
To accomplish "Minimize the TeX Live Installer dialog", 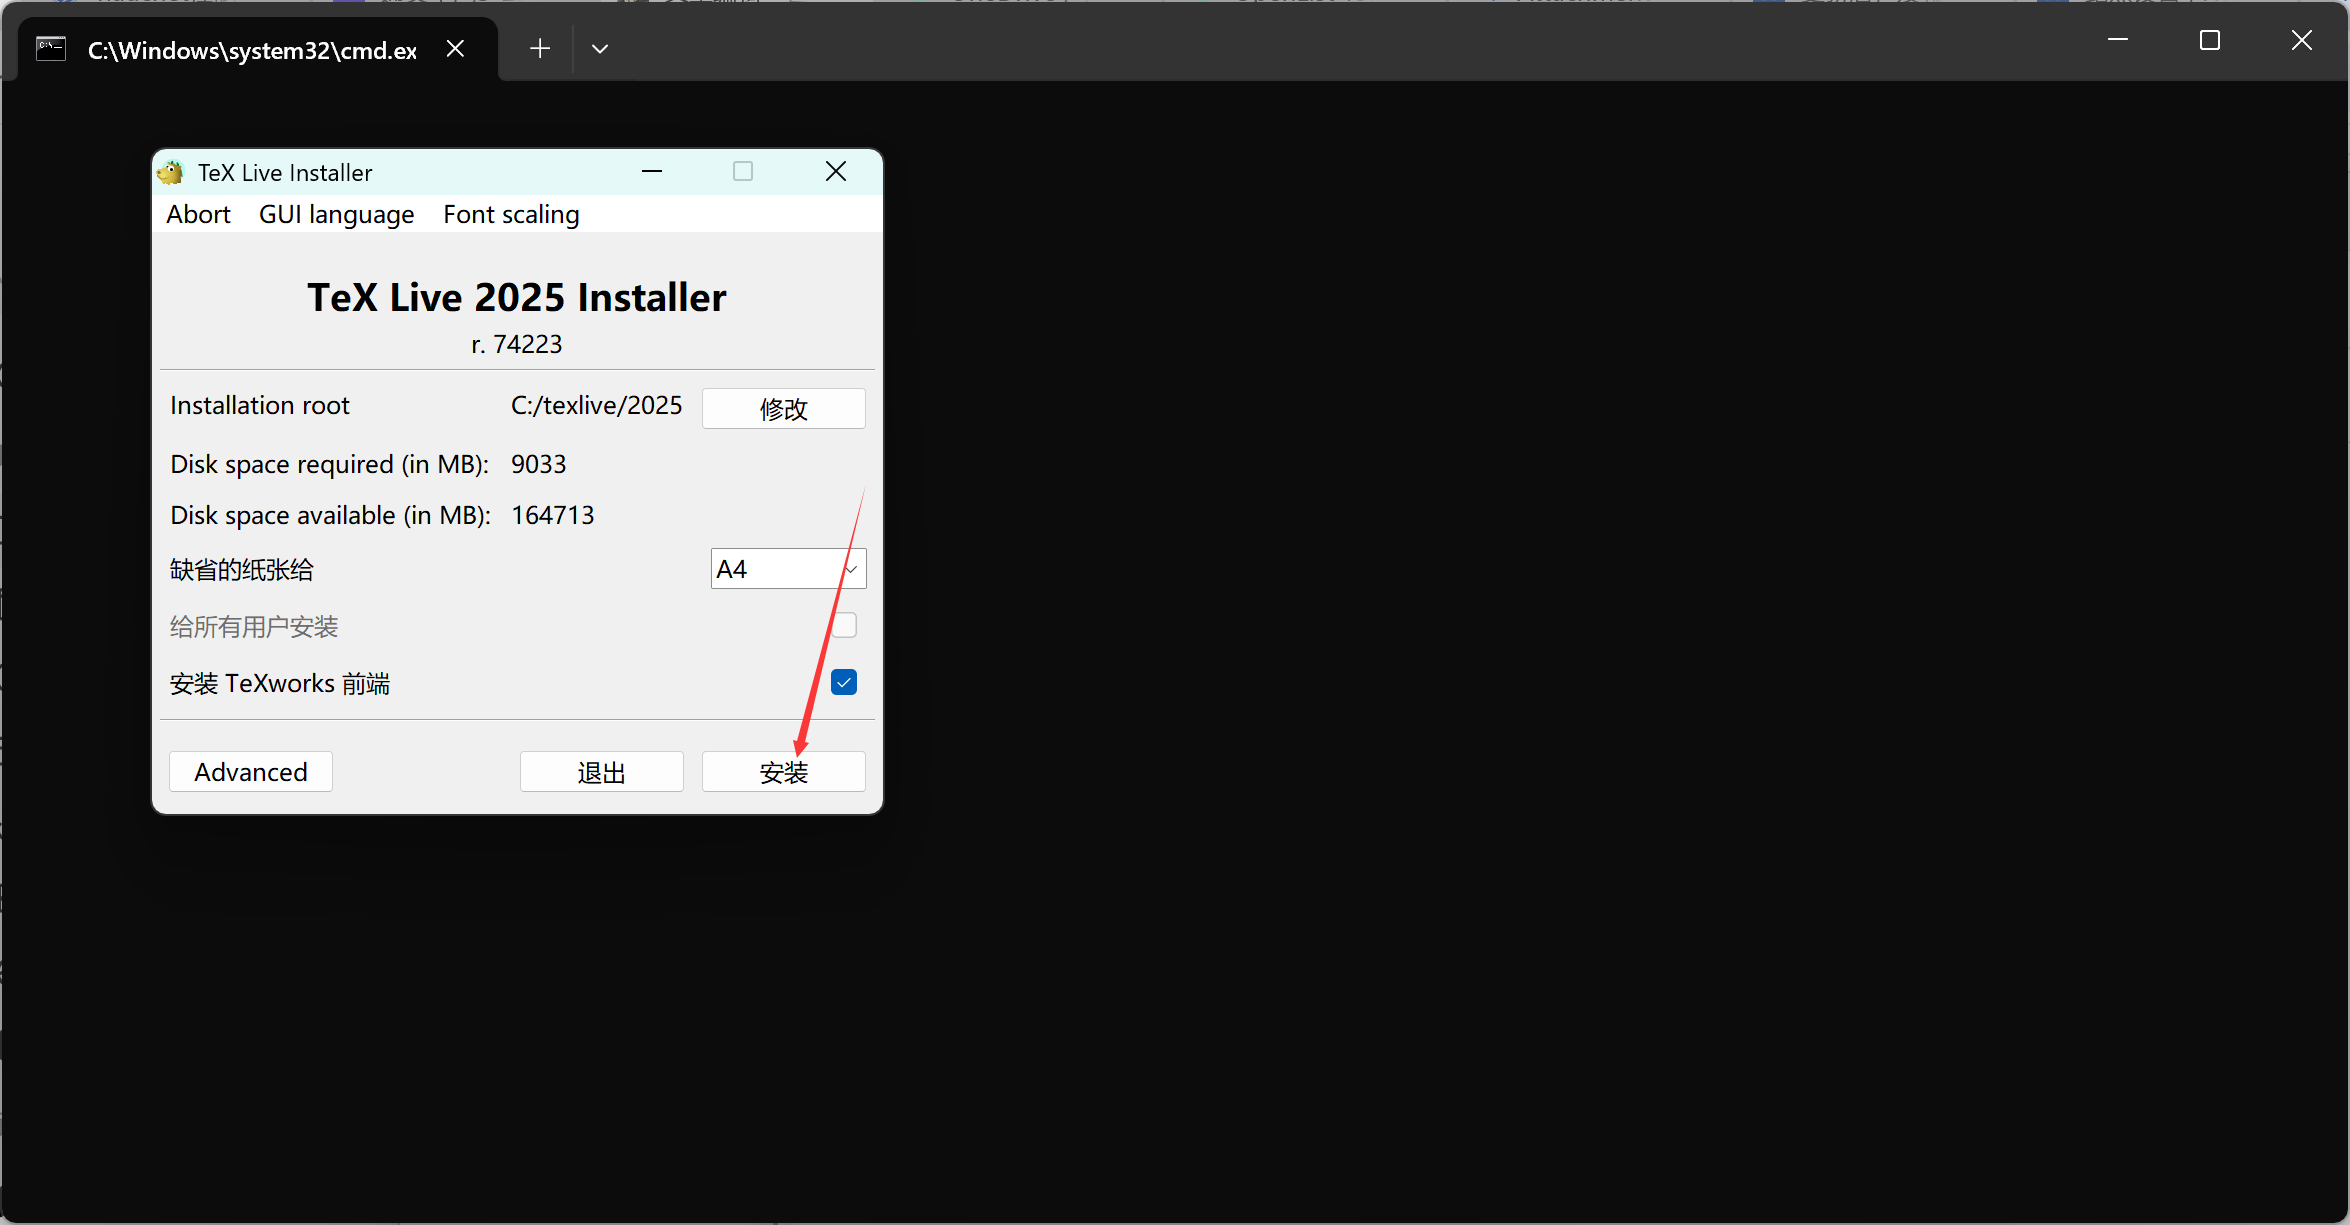I will point(652,172).
